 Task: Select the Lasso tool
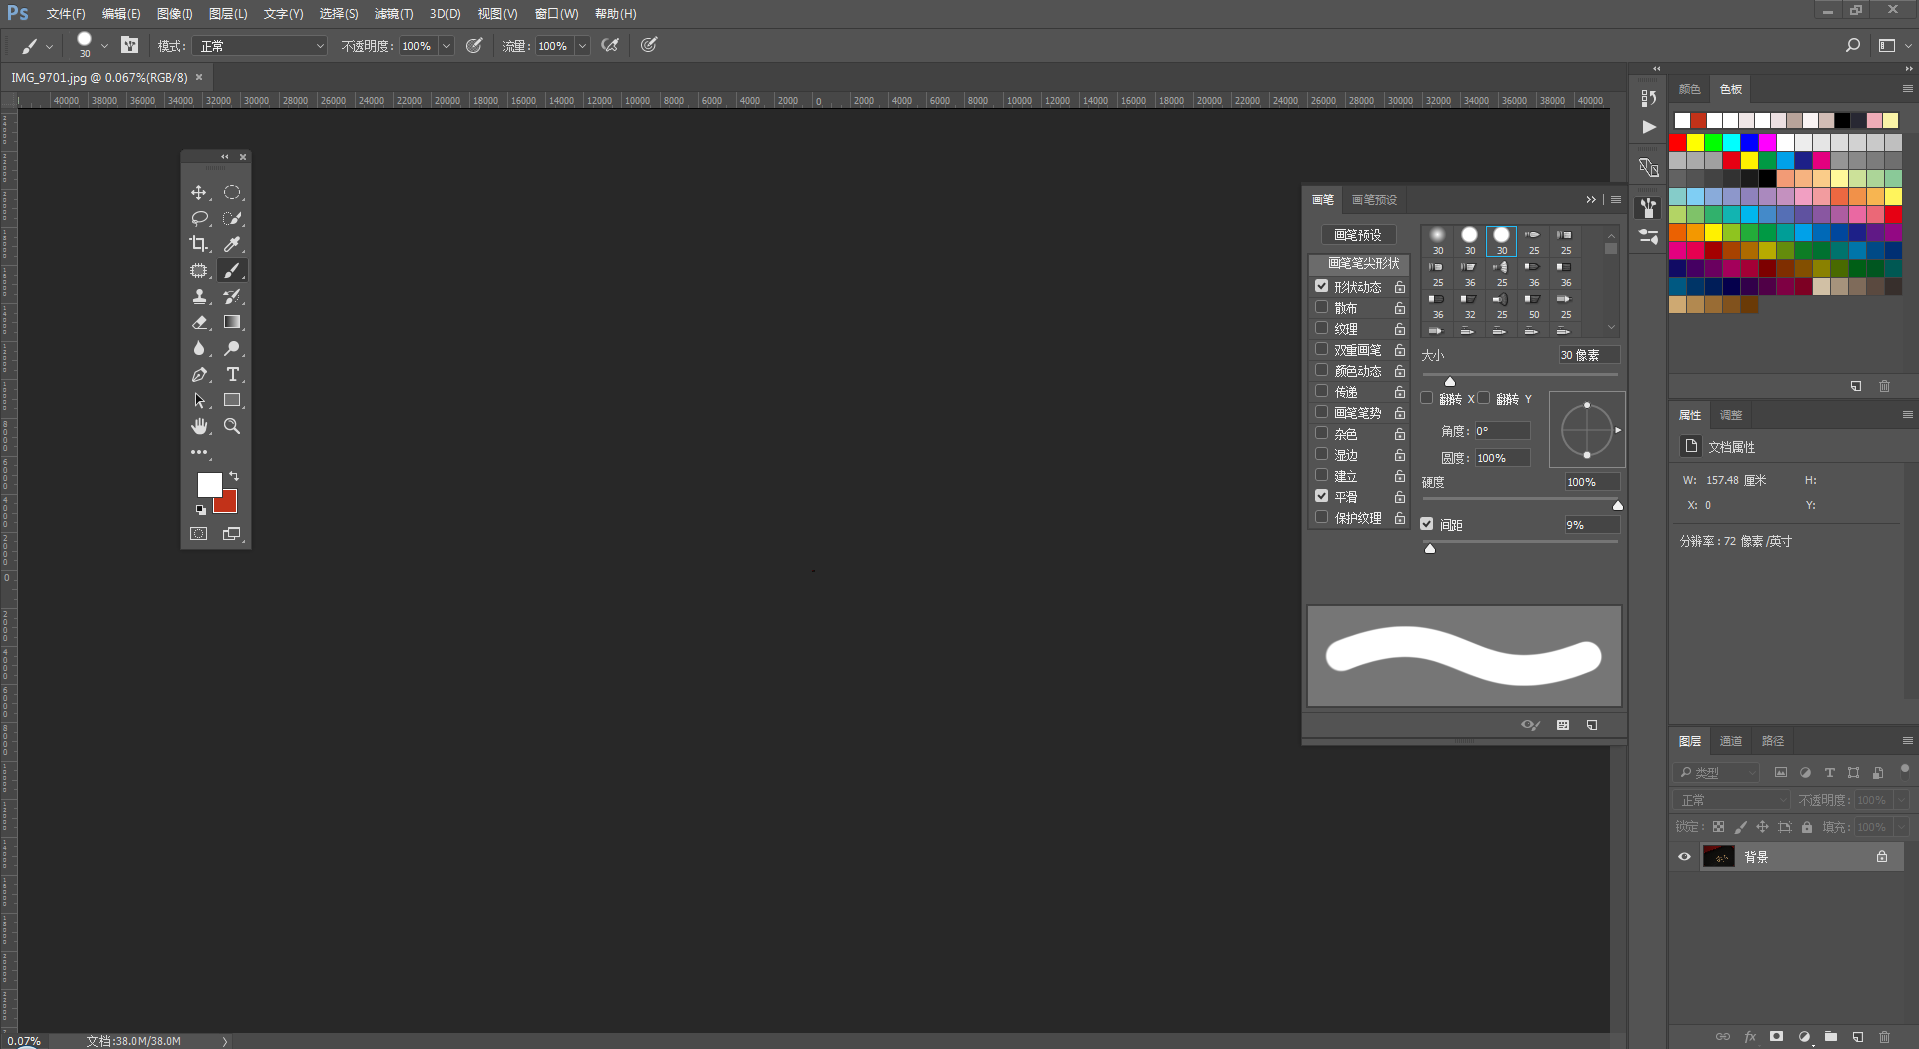coord(199,218)
